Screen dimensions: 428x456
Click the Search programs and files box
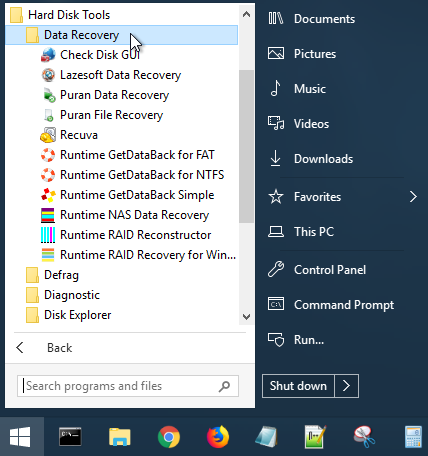pos(128,386)
